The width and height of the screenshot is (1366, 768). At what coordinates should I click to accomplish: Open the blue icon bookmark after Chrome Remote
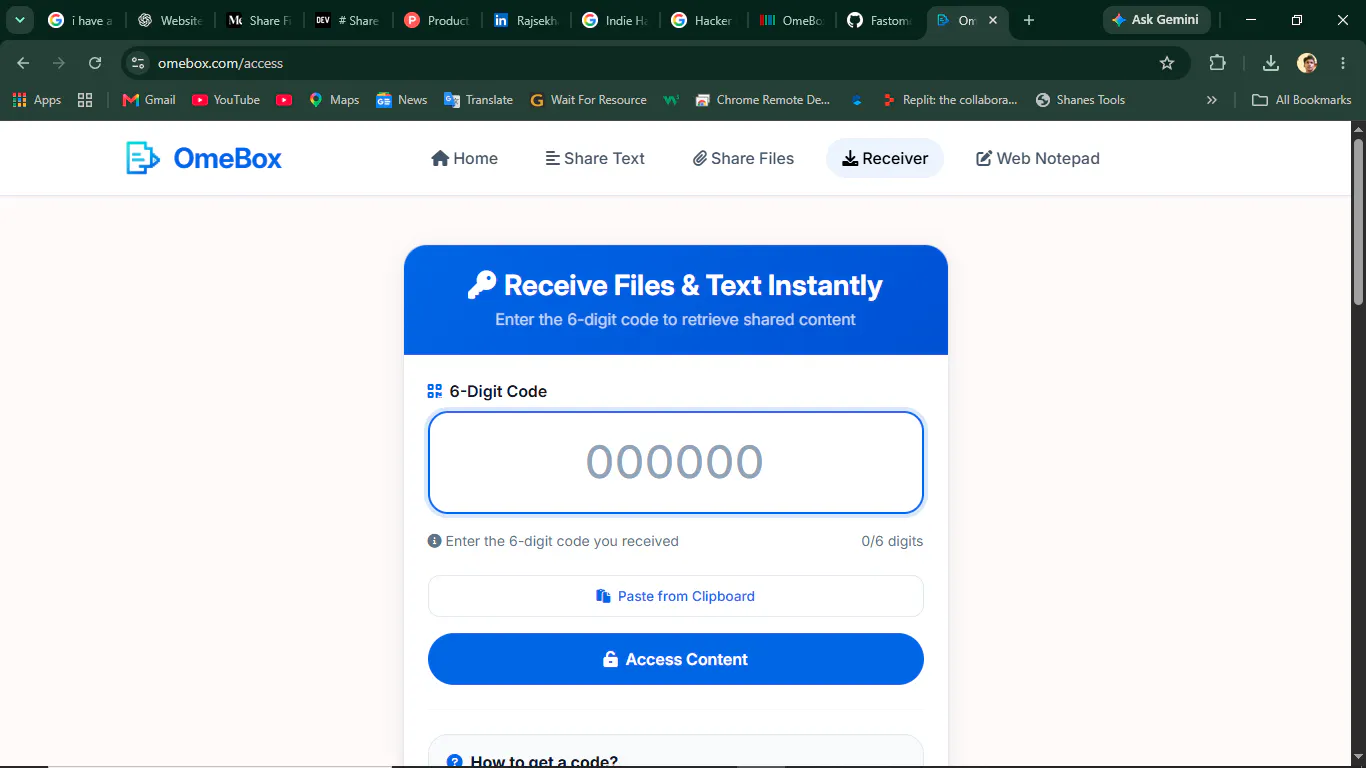pos(857,100)
